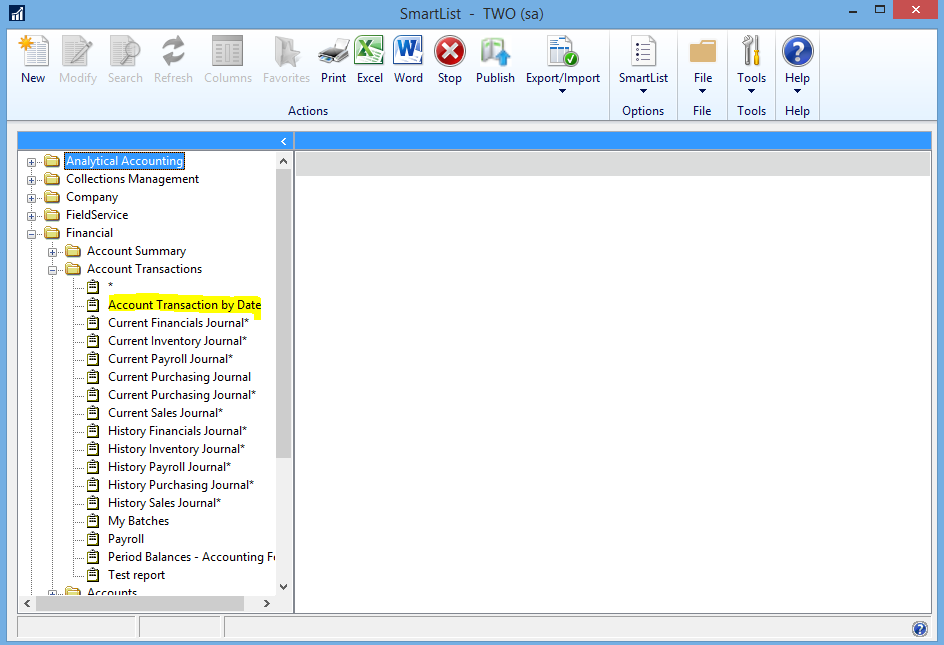Click the SmartList app icon in title bar
The image size is (944, 645).
pyautogui.click(x=17, y=13)
